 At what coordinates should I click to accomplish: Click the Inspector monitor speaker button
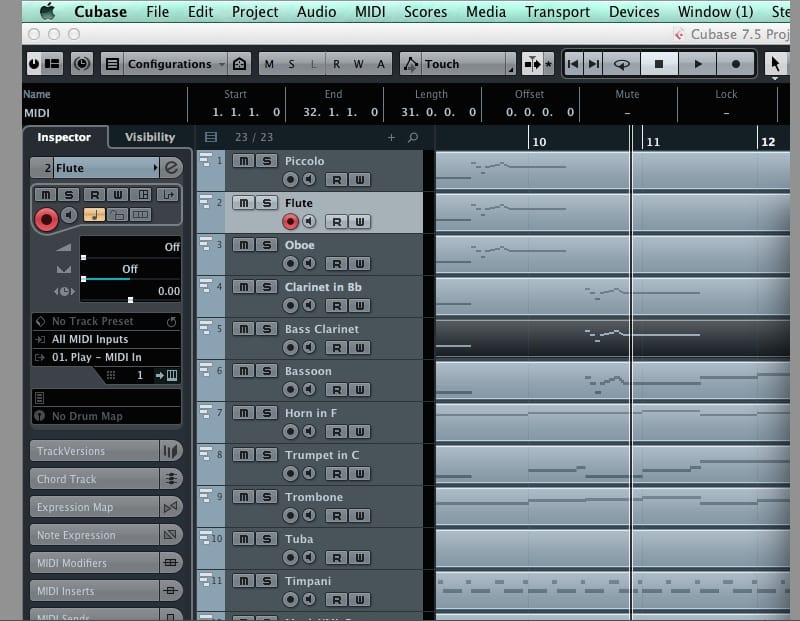pyautogui.click(x=69, y=215)
